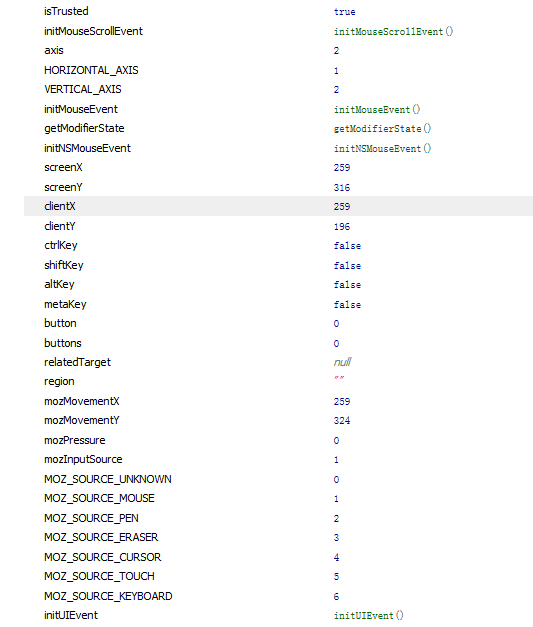Image resolution: width=533 pixels, height=627 pixels.
Task: Select the mozPressure property name
Action: [x=75, y=440]
